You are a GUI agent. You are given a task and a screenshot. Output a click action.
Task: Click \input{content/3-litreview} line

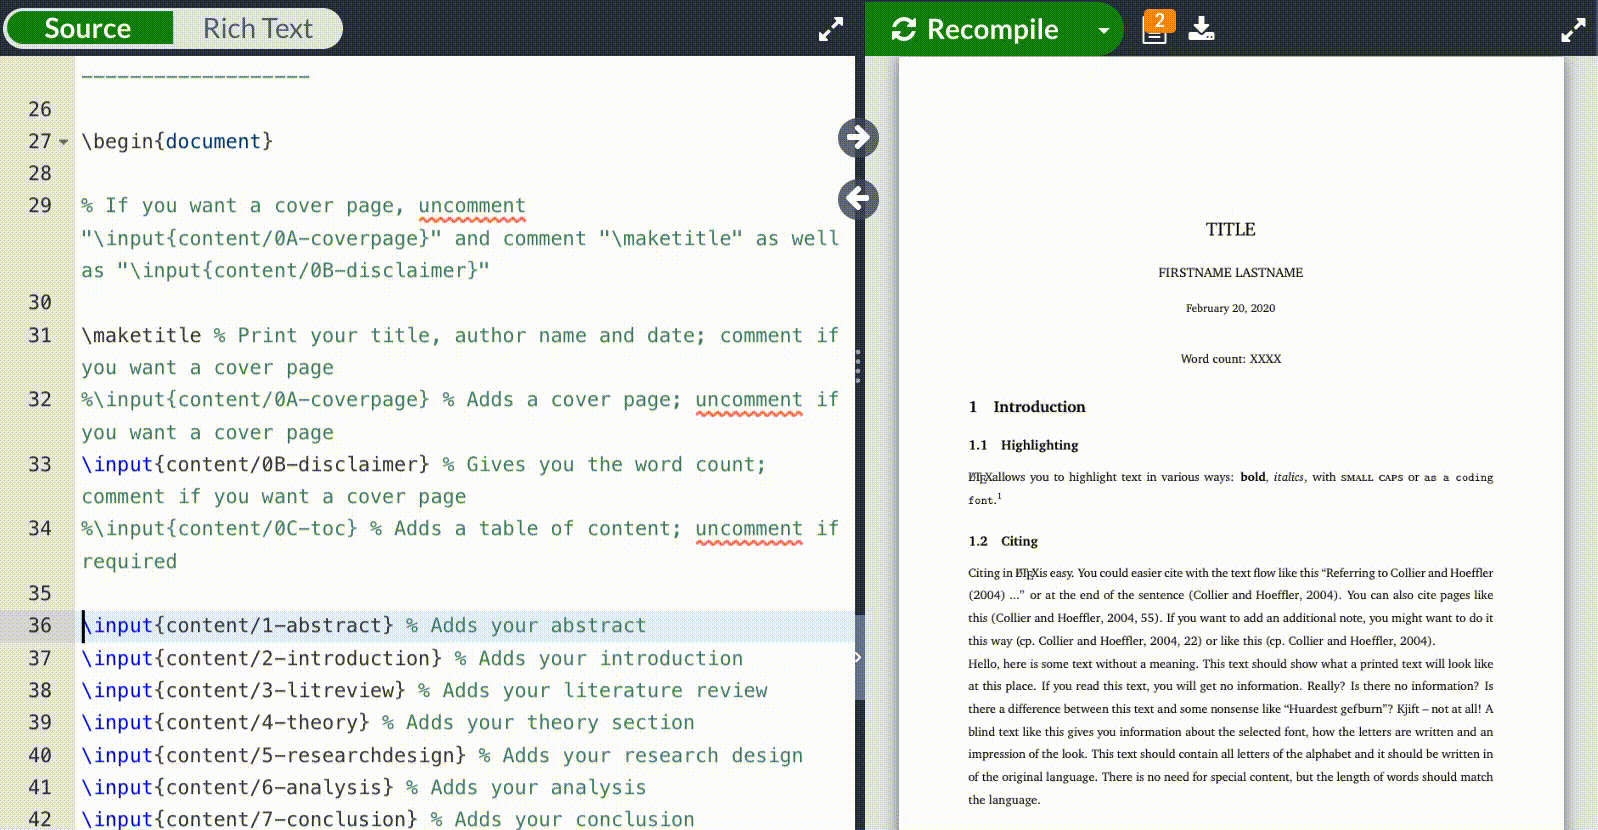point(244,690)
